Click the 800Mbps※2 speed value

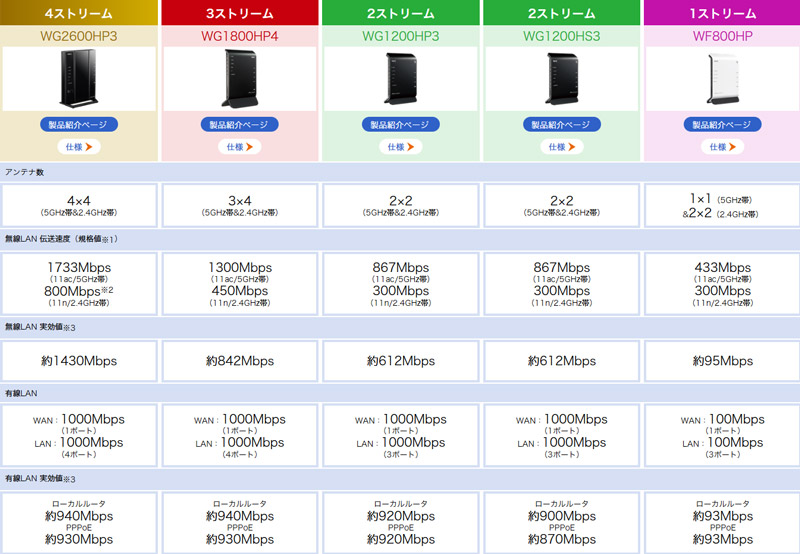coord(79,291)
